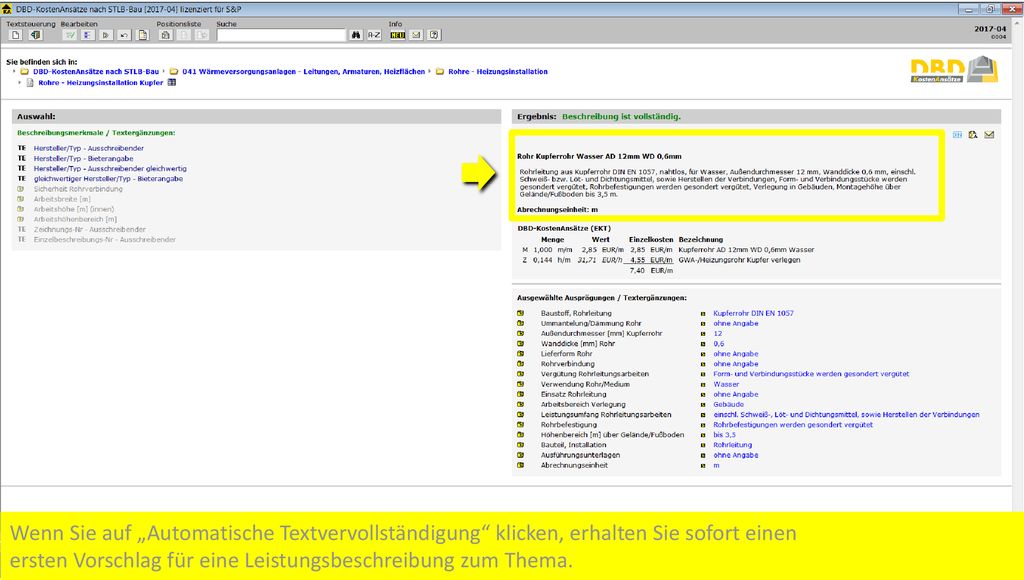Click the DBD KostenAnsätze logo
The width and height of the screenshot is (1024, 580).
[x=954, y=70]
